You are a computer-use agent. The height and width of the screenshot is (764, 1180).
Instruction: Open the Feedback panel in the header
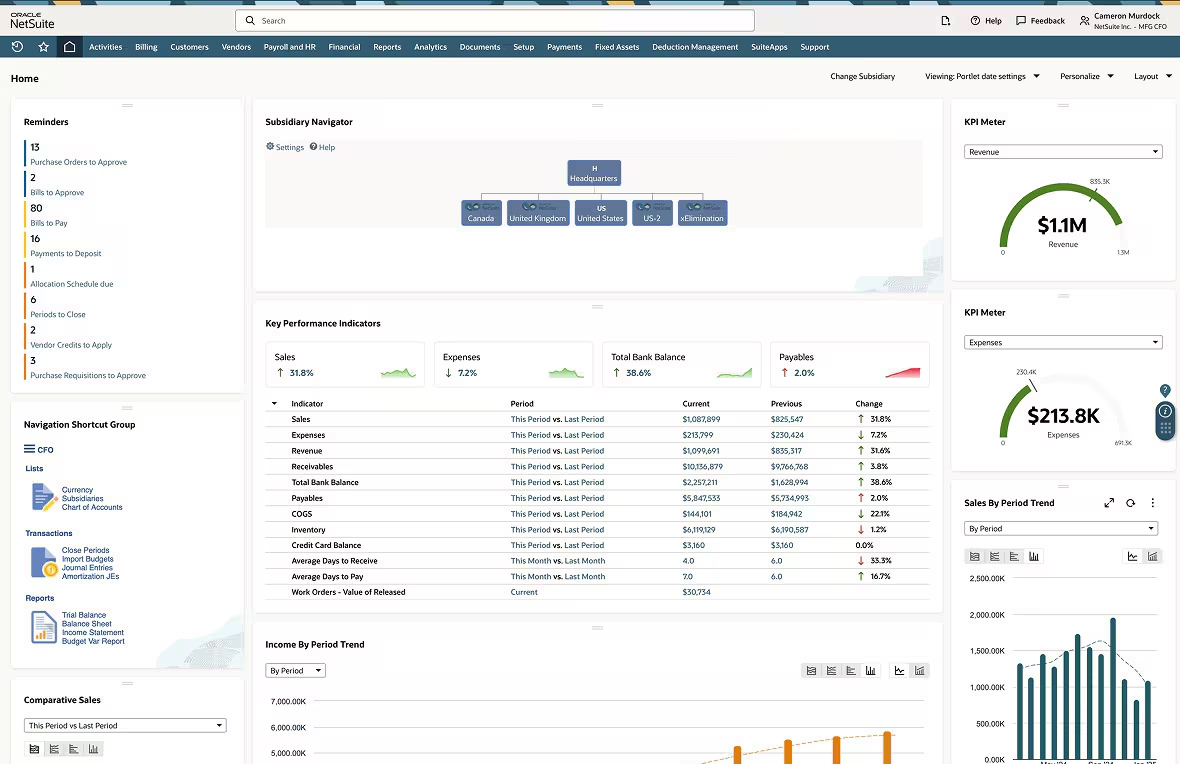[x=1040, y=20]
